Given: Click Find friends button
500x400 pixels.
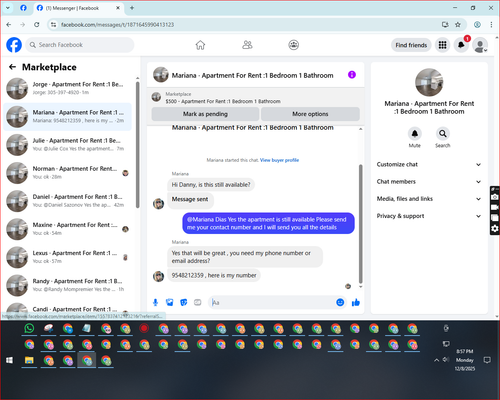Looking at the screenshot, I should (x=411, y=45).
